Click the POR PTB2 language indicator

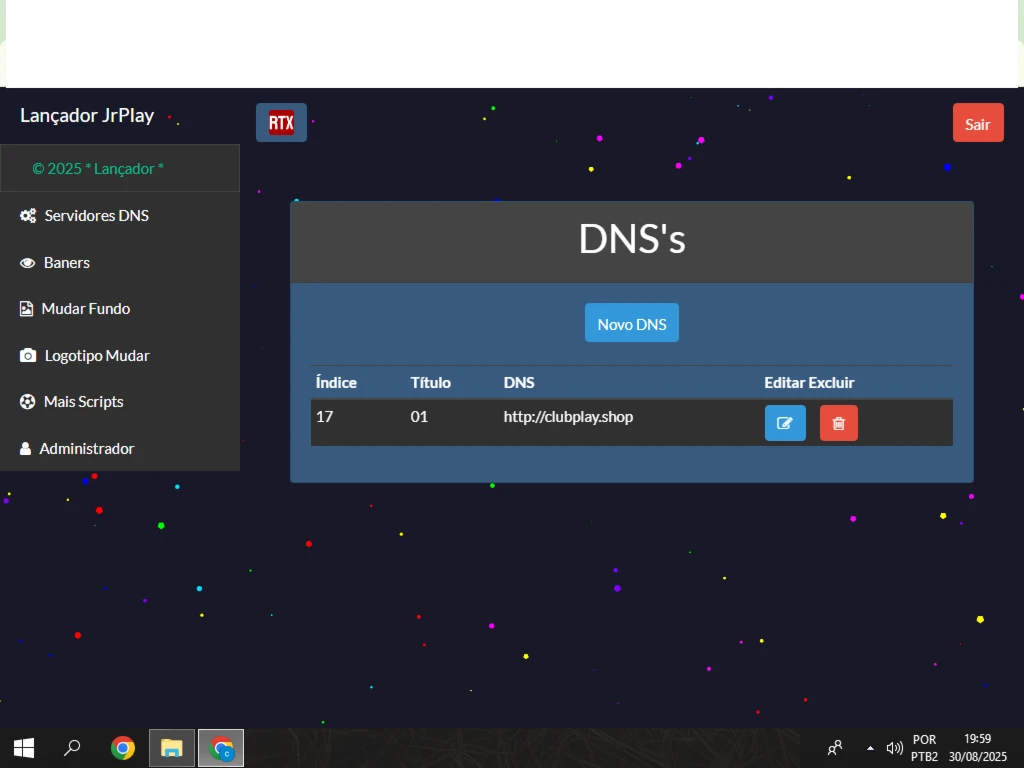pyautogui.click(x=924, y=748)
